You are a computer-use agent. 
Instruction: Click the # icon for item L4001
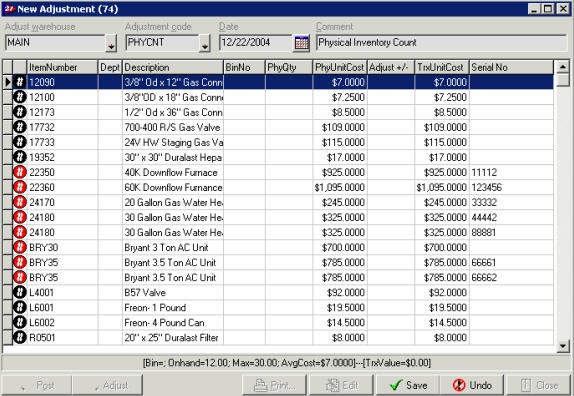[x=20, y=292]
